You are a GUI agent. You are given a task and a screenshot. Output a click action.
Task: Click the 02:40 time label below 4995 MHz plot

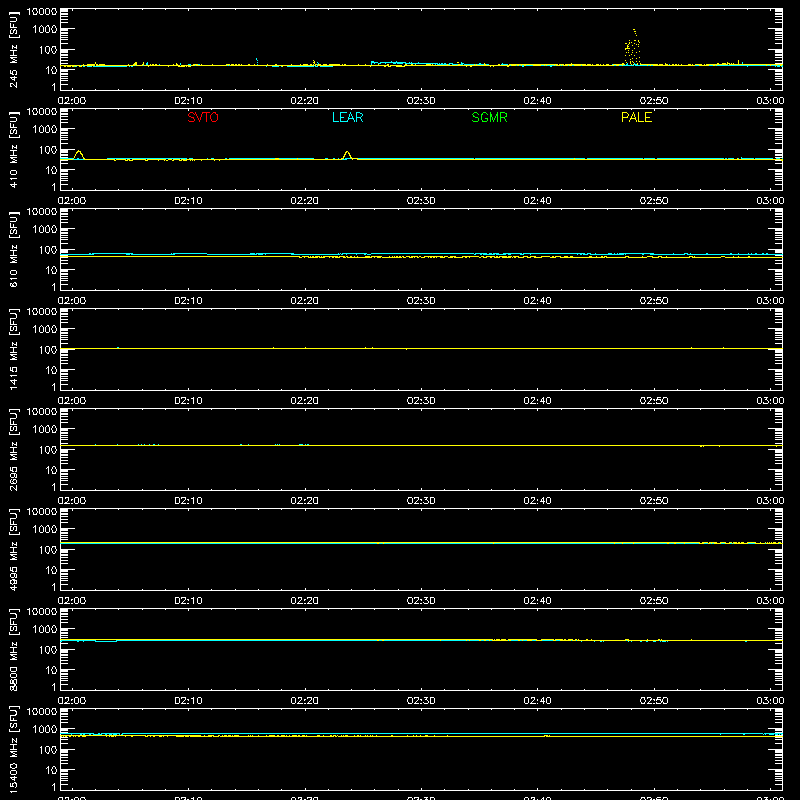(537, 601)
